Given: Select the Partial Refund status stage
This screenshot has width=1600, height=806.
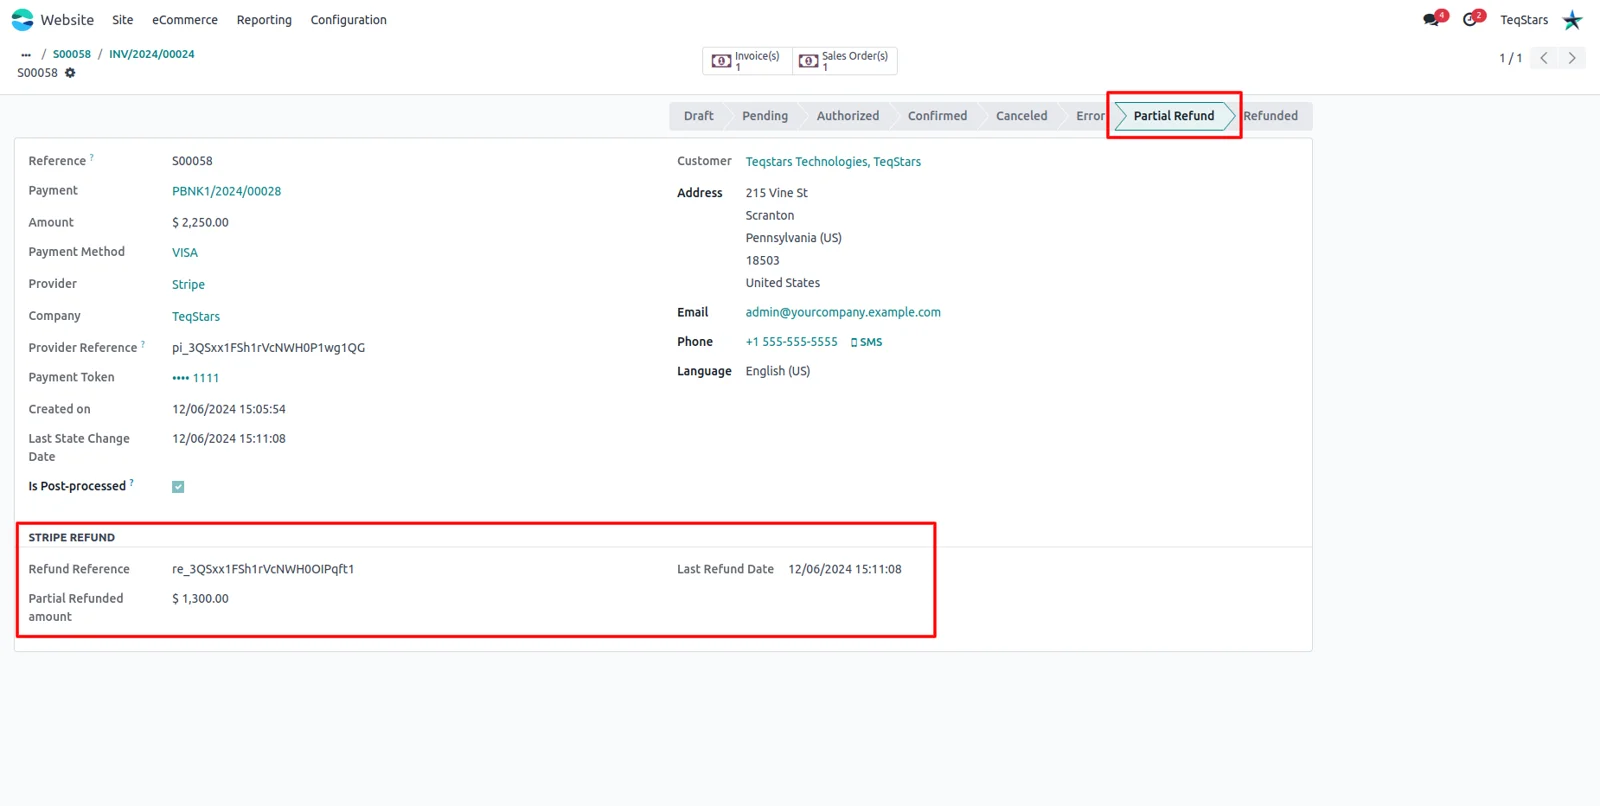Looking at the screenshot, I should point(1174,116).
